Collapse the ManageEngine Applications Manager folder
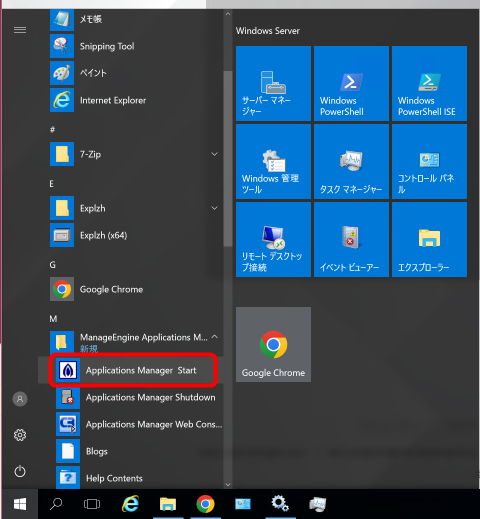 coord(215,337)
